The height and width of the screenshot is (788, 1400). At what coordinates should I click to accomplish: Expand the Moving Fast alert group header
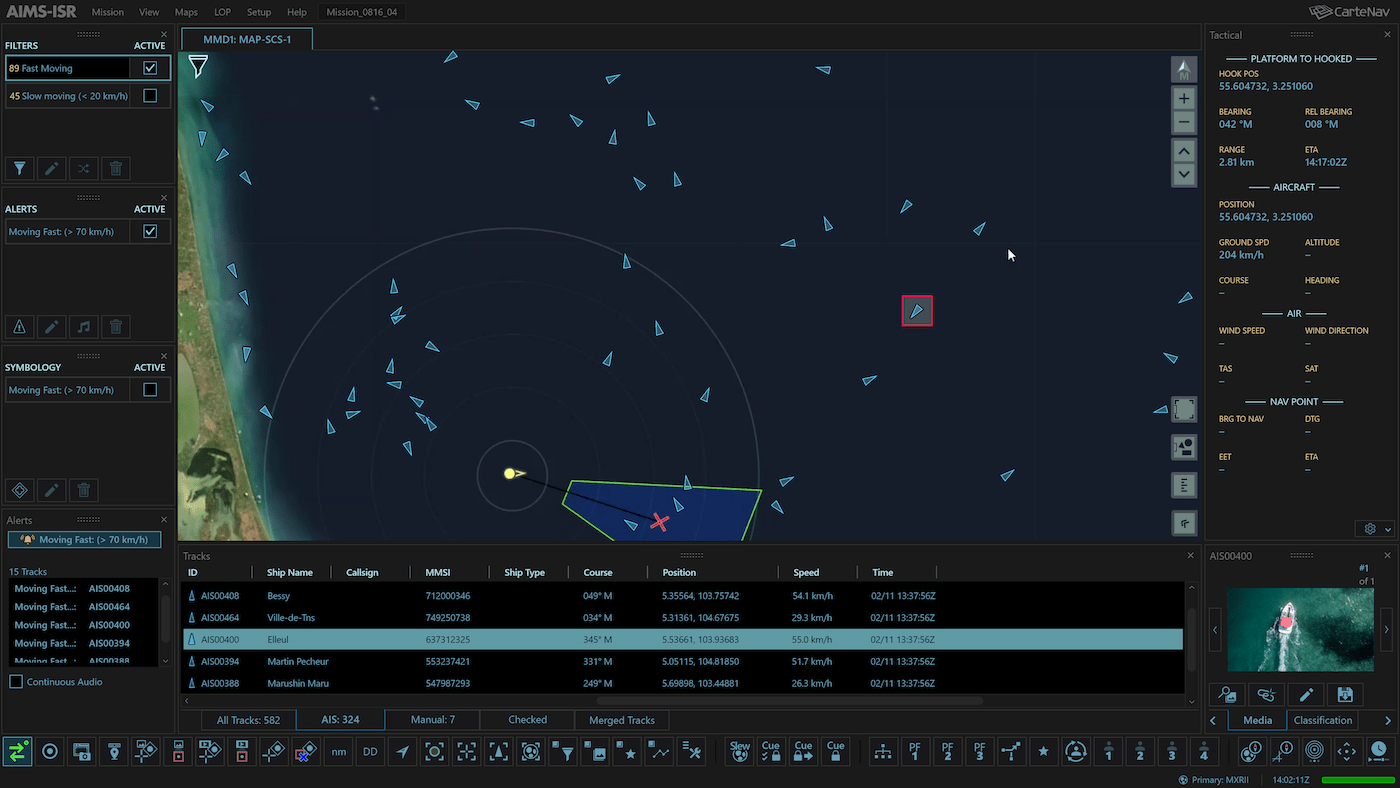[85, 540]
